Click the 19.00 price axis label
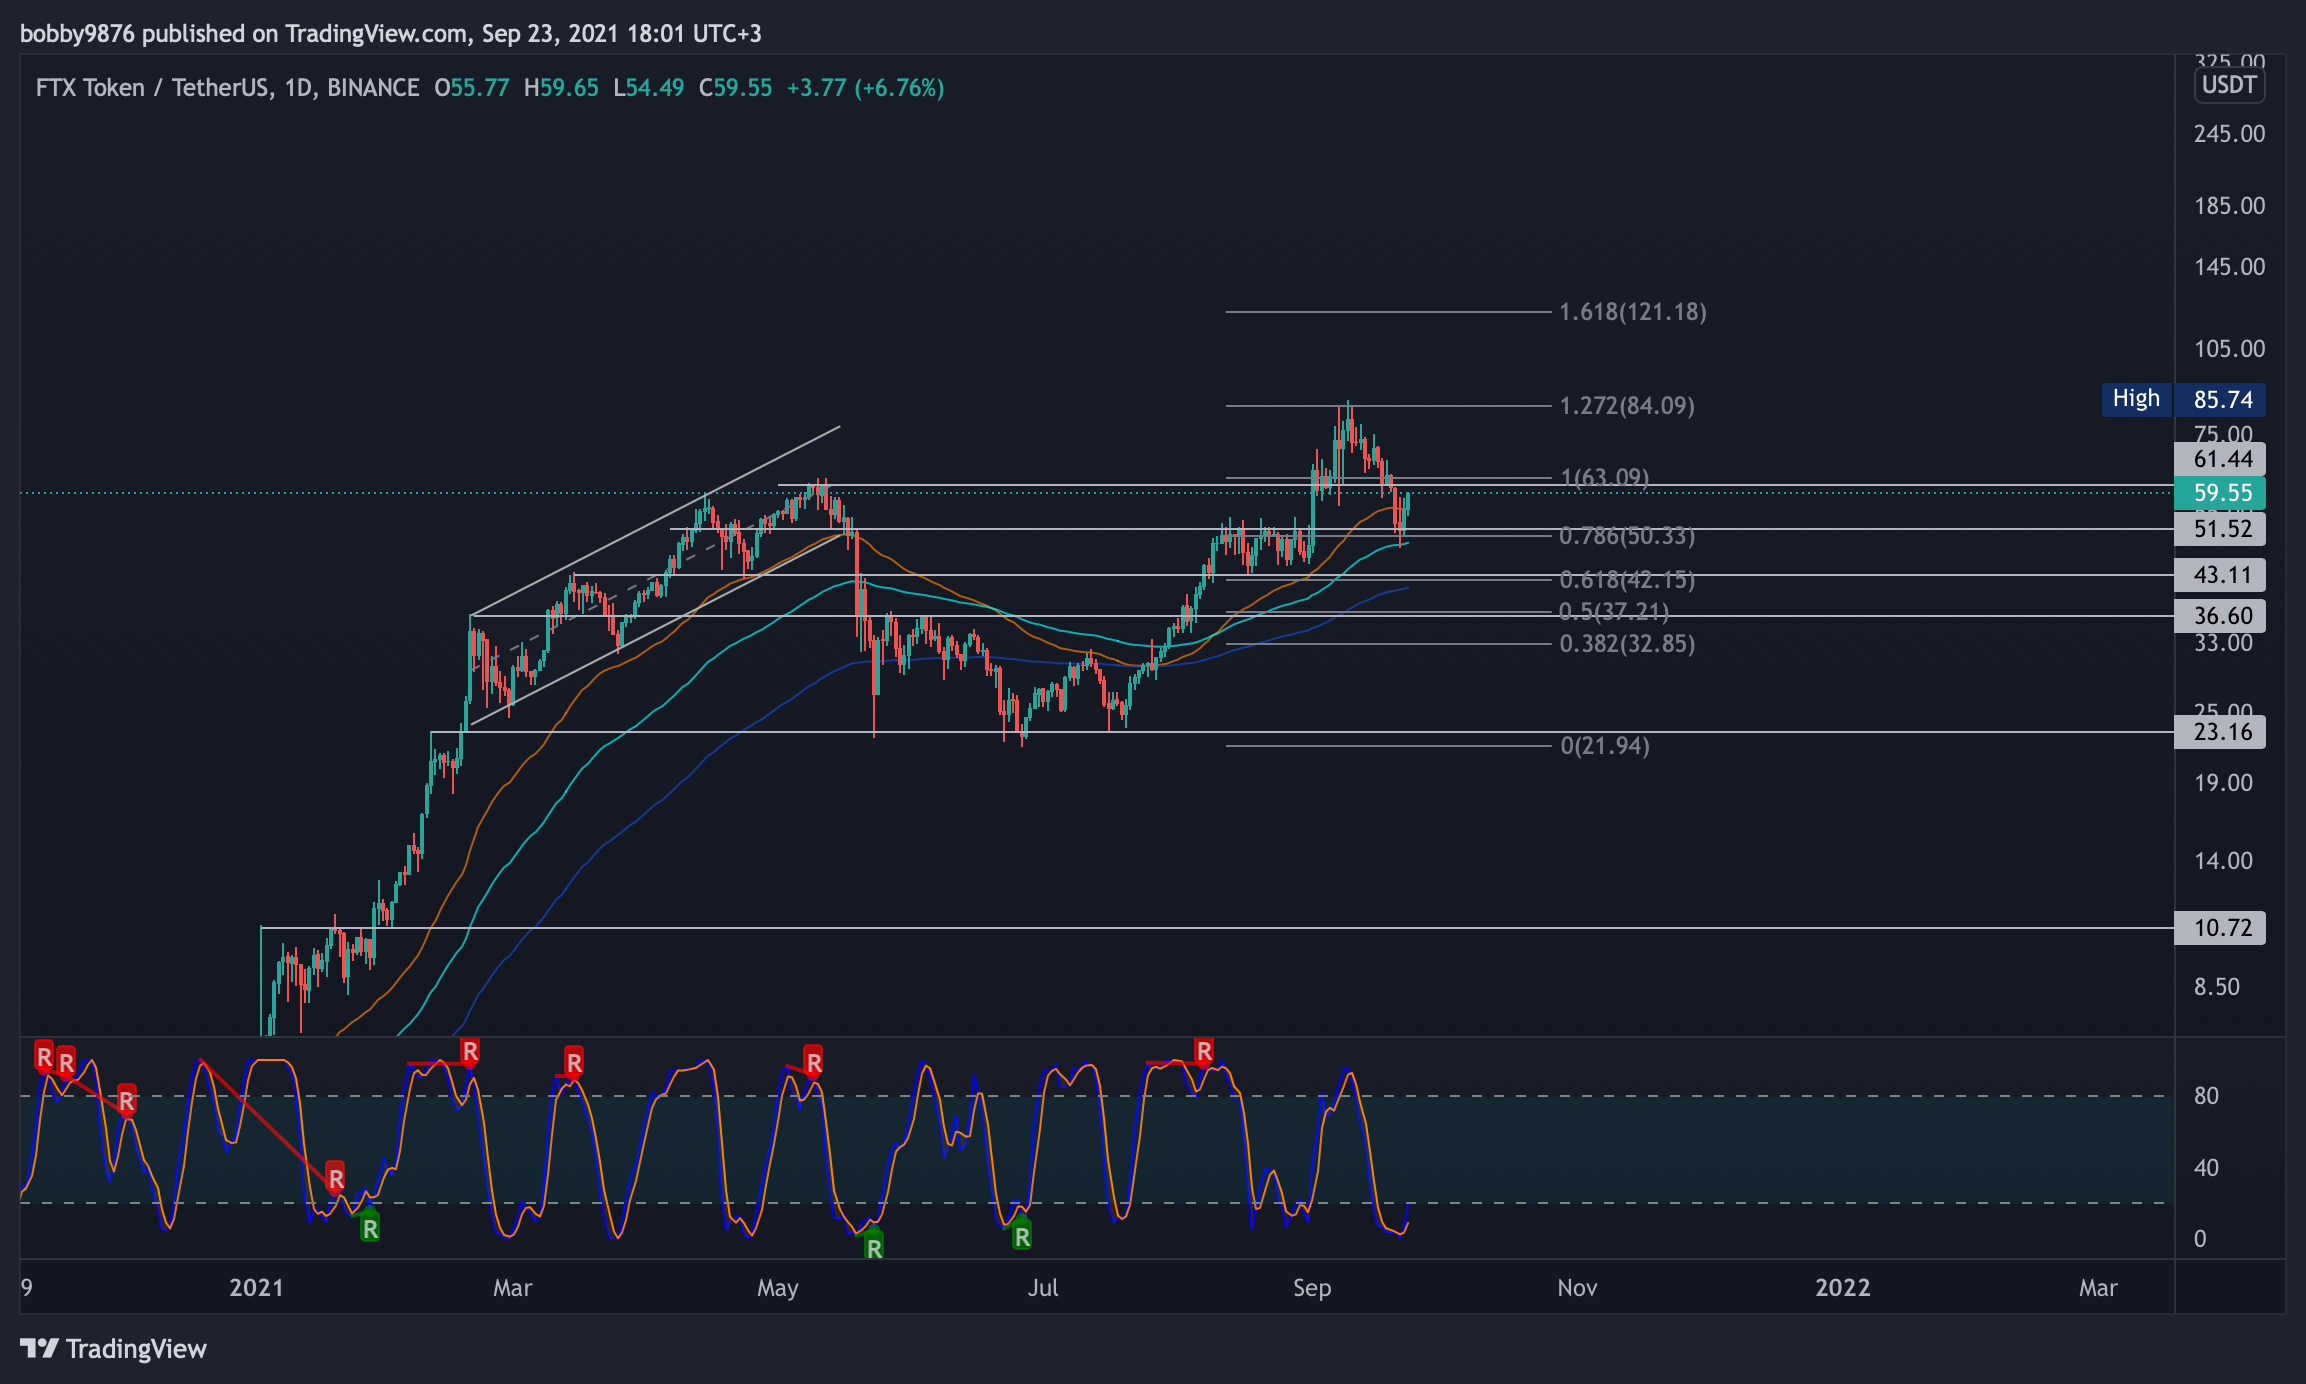 (2223, 783)
